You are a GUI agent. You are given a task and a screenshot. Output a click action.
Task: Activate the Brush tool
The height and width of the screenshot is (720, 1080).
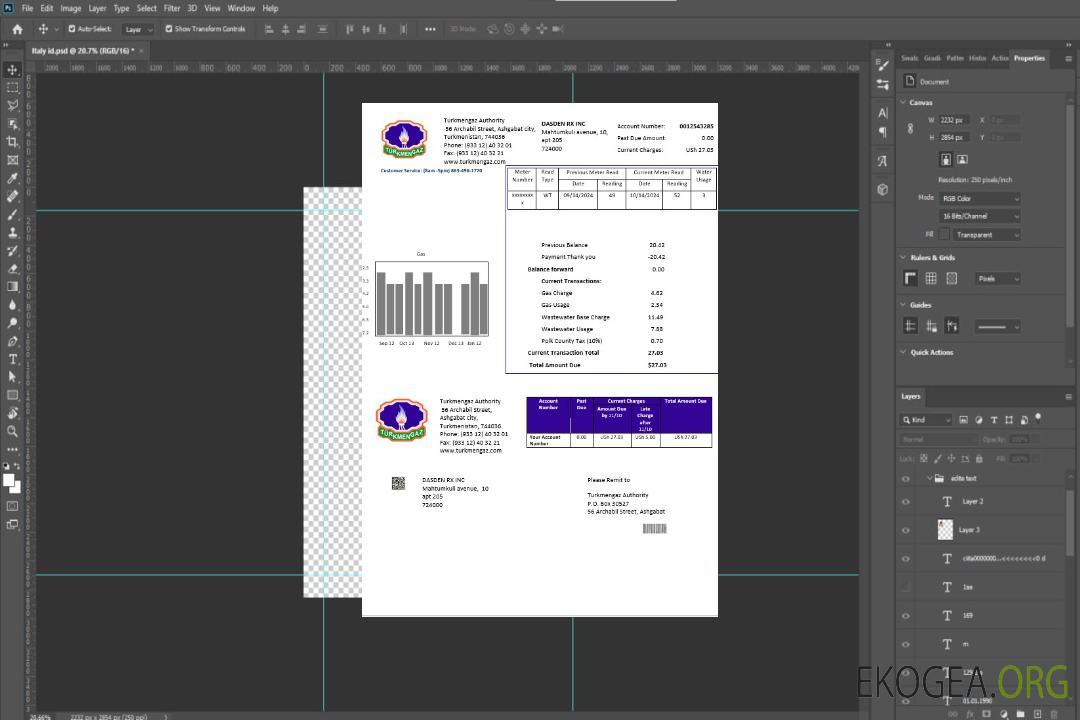tap(12, 214)
